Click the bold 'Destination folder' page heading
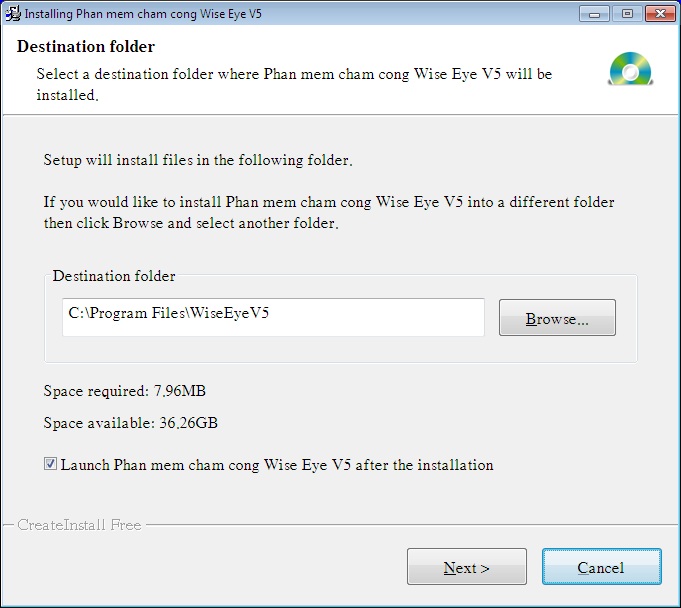Viewport: 681px width, 608px height. 86,47
